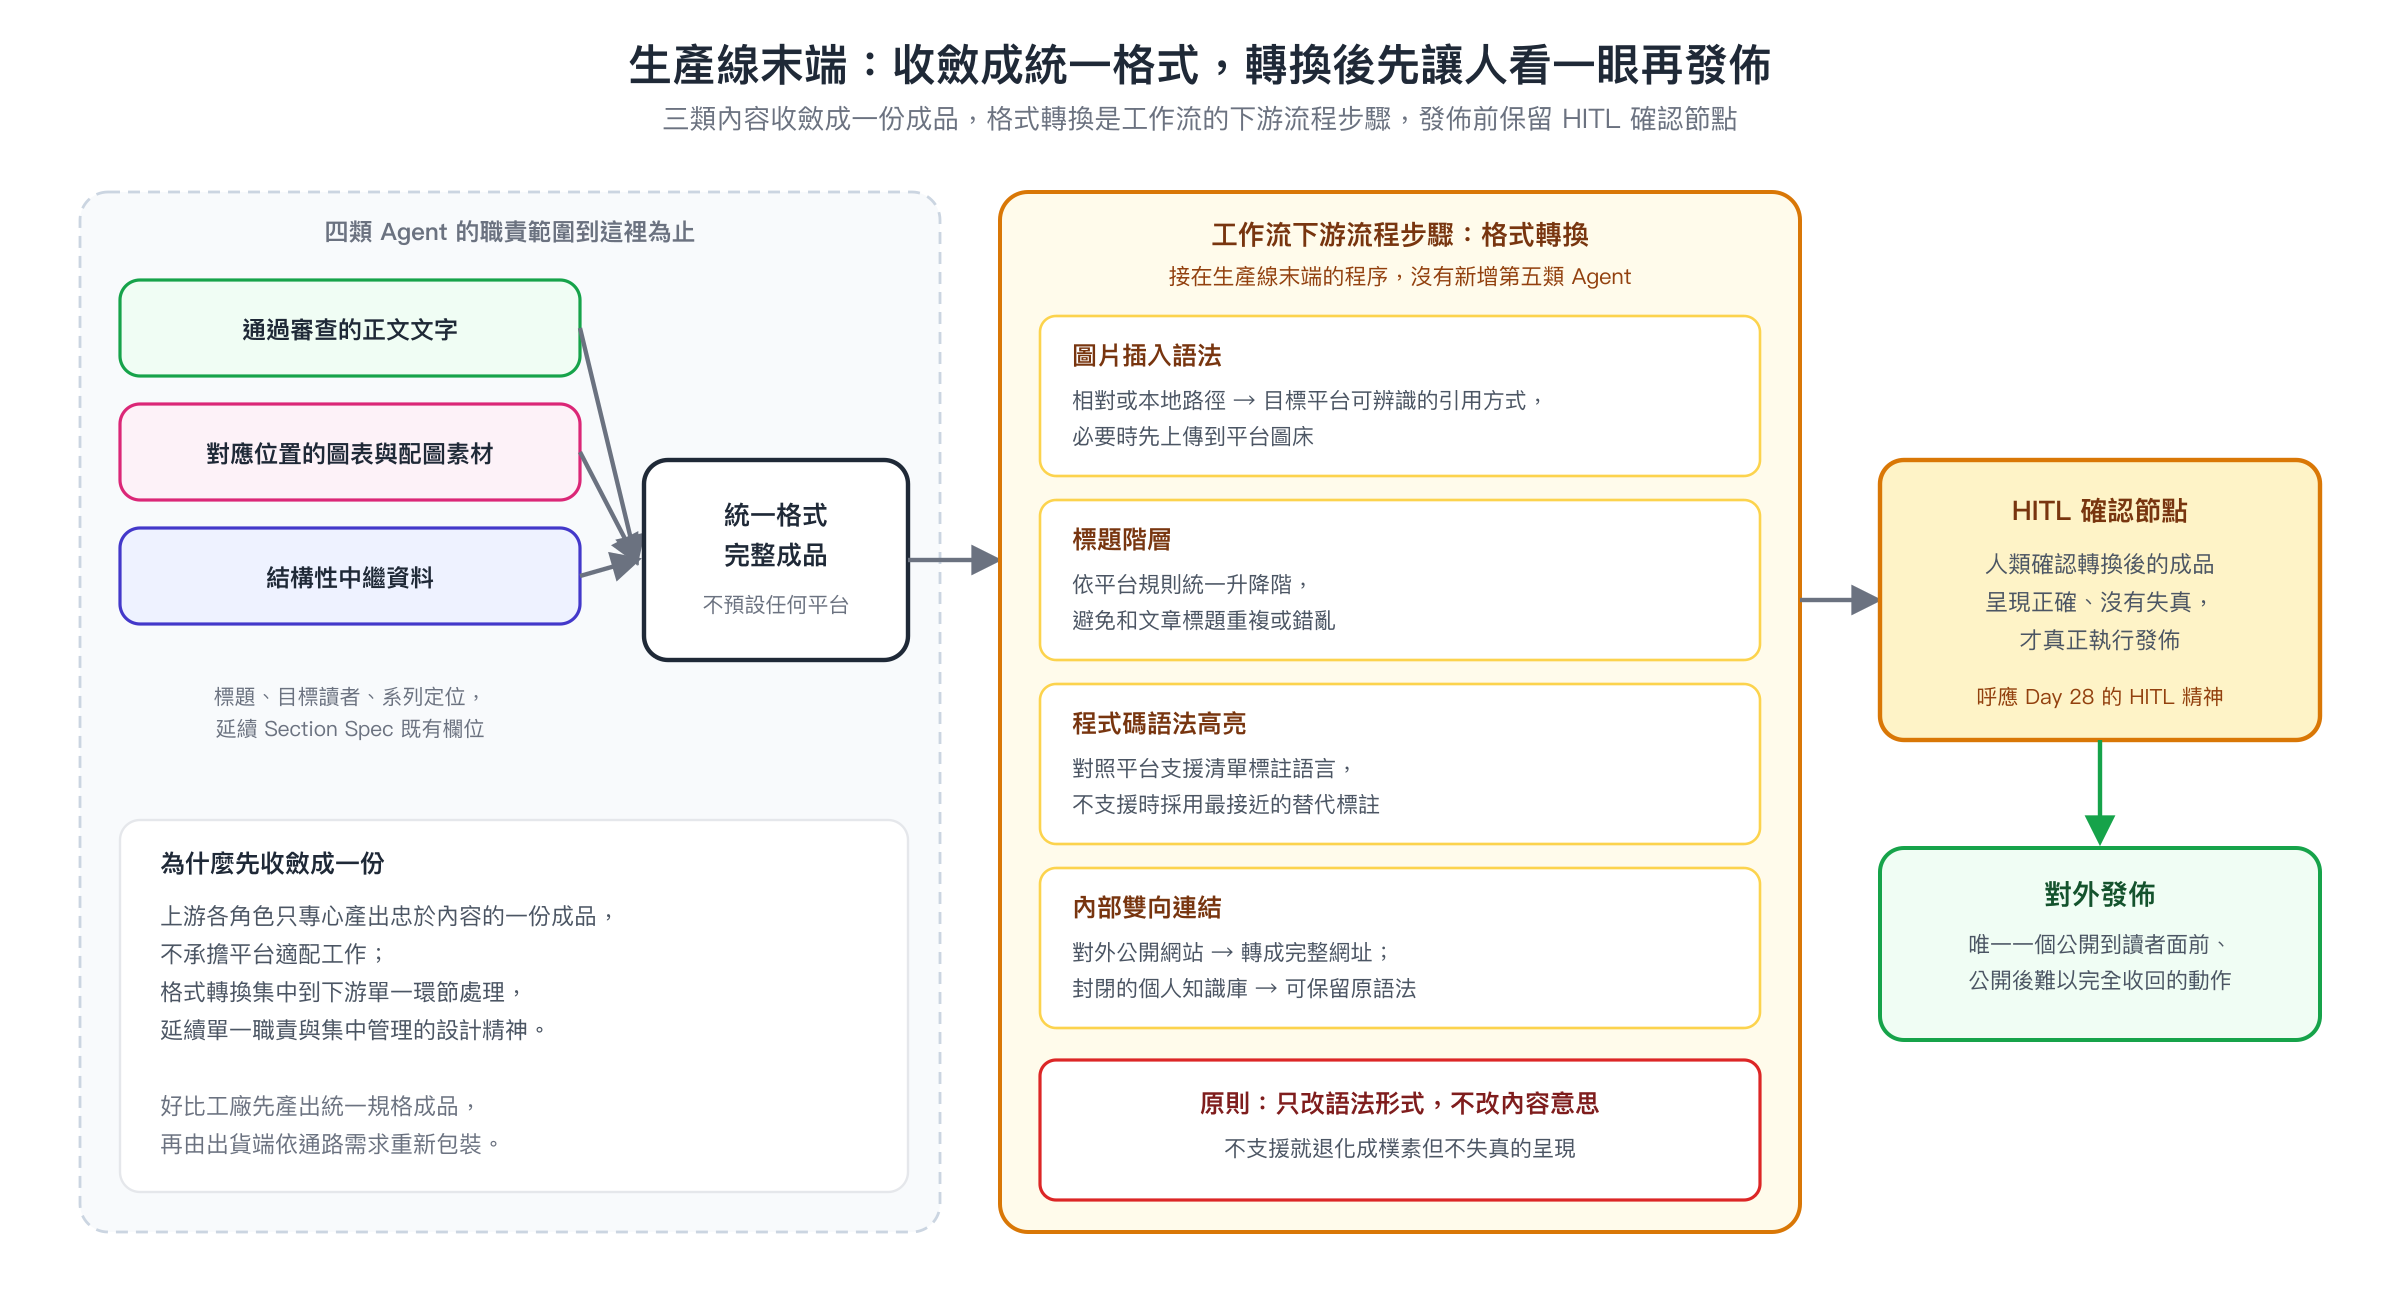Click the line 人類確認轉換後的成品
This screenshot has width=2400, height=1300.
[2100, 564]
